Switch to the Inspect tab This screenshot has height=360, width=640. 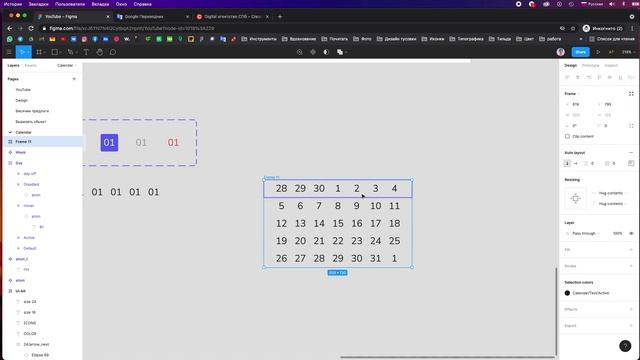coord(611,65)
